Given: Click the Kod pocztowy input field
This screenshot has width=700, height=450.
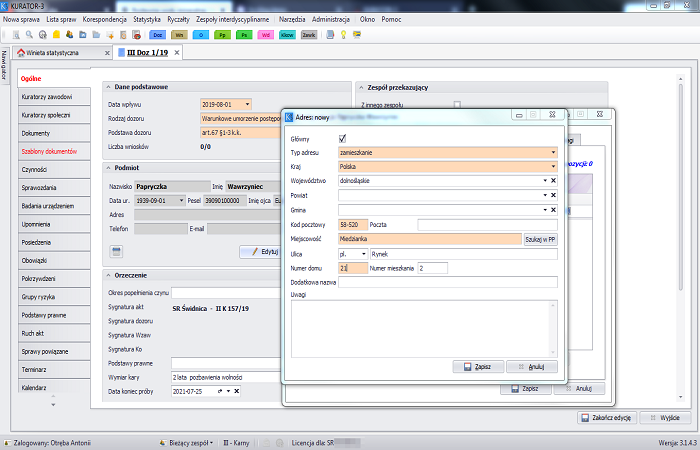Looking at the screenshot, I should point(353,225).
